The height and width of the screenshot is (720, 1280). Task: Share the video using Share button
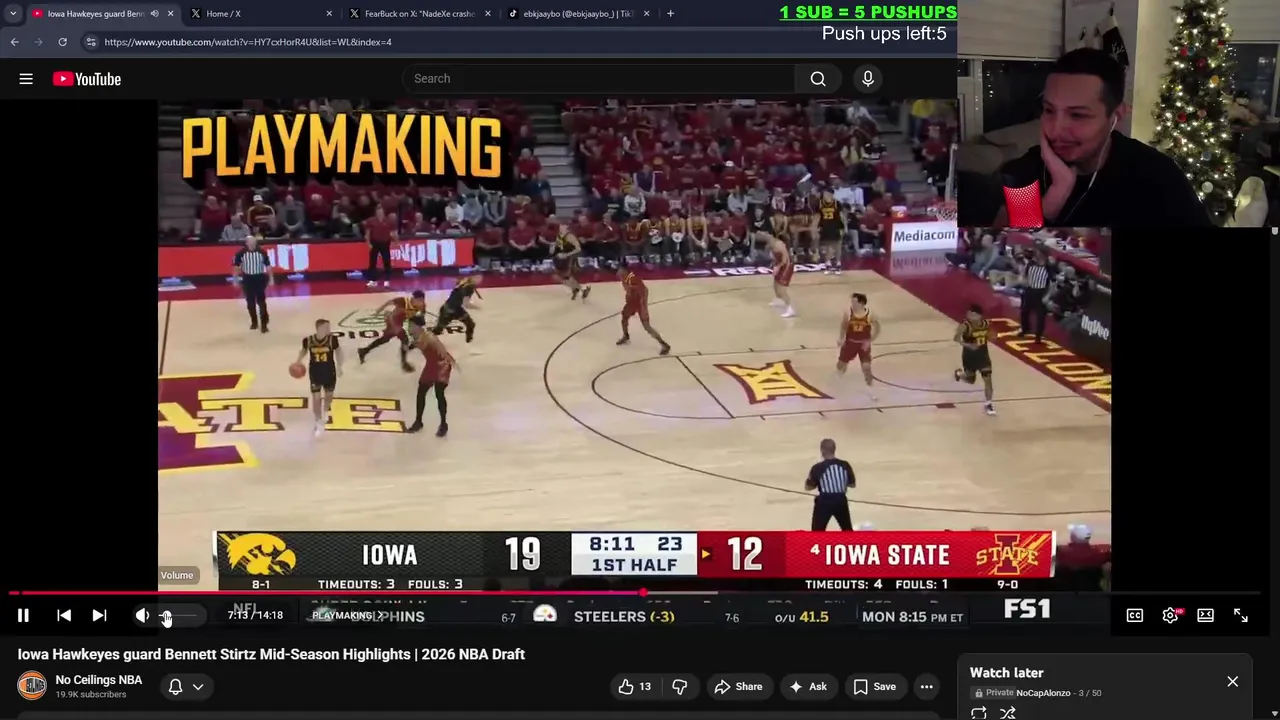pos(738,686)
